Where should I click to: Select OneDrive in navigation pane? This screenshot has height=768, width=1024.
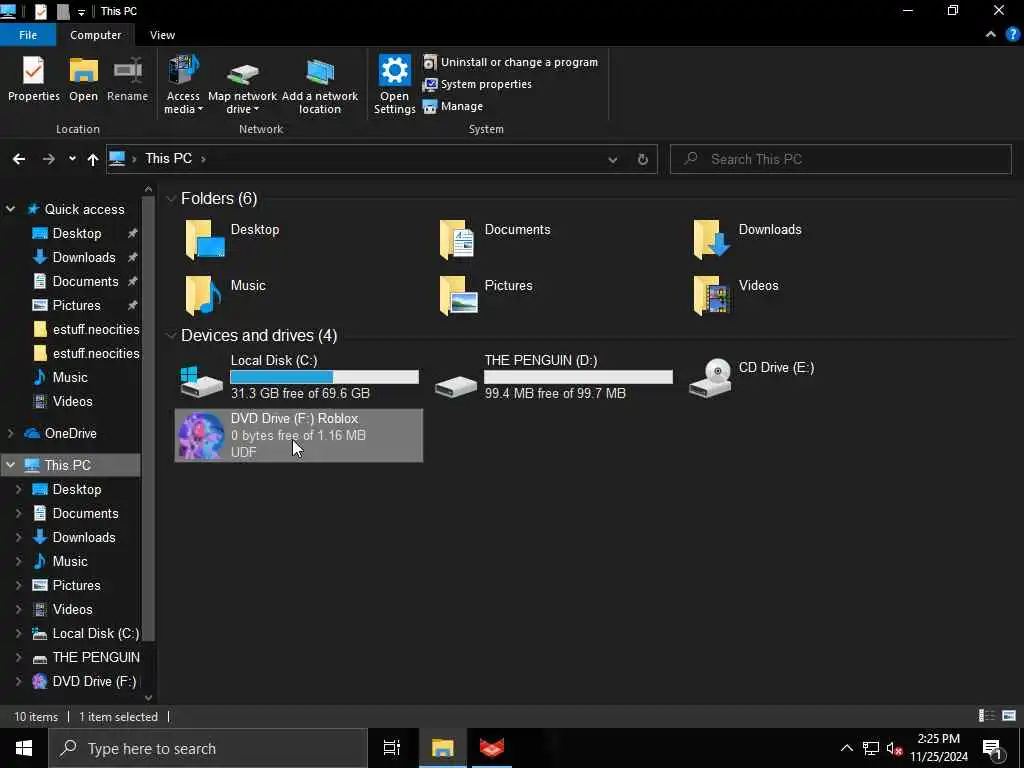tap(71, 433)
